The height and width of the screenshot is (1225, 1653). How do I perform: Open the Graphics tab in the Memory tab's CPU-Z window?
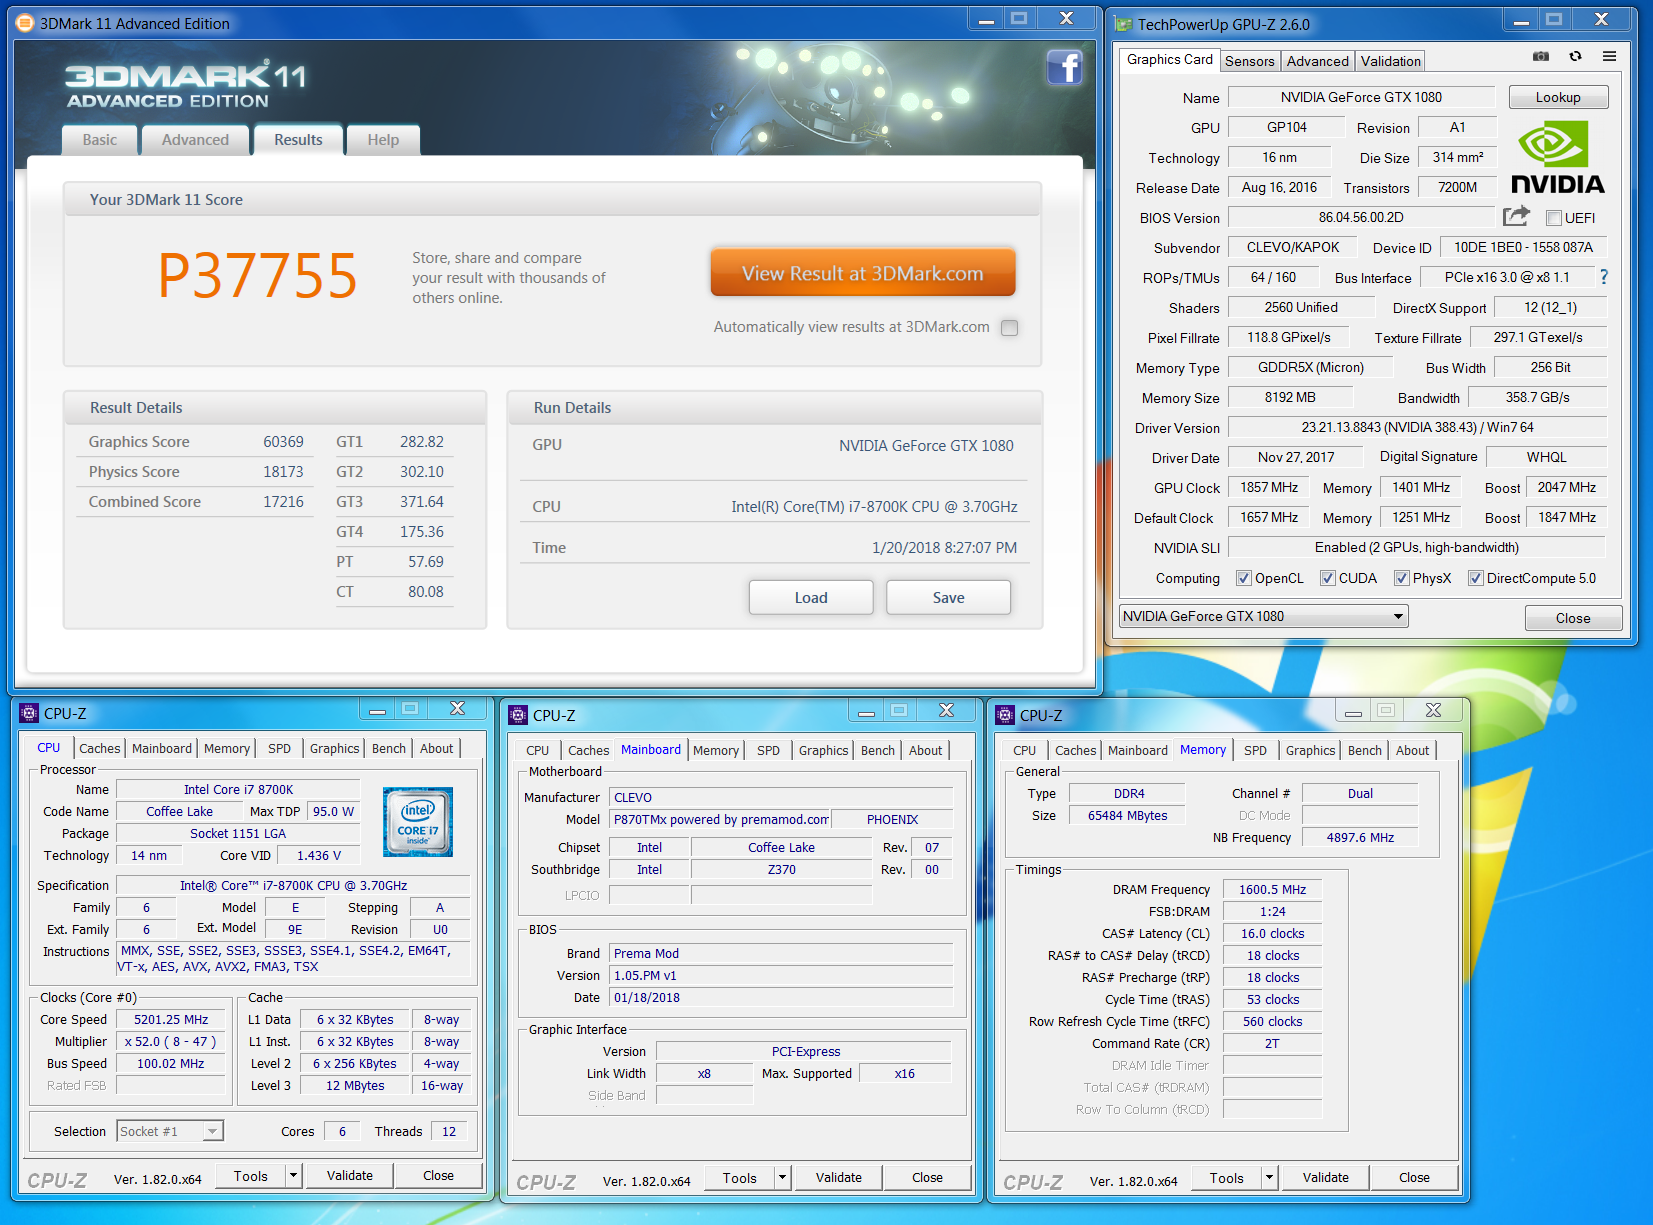1311,750
